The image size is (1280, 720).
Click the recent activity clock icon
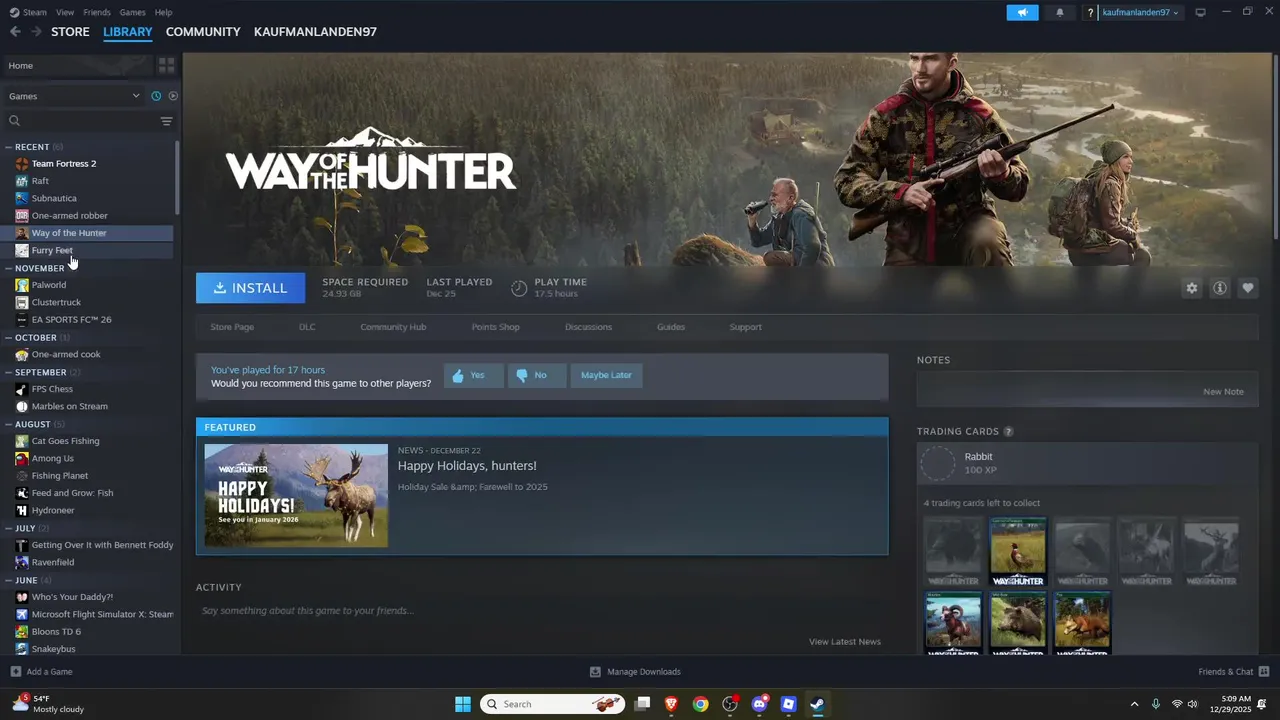(x=156, y=96)
